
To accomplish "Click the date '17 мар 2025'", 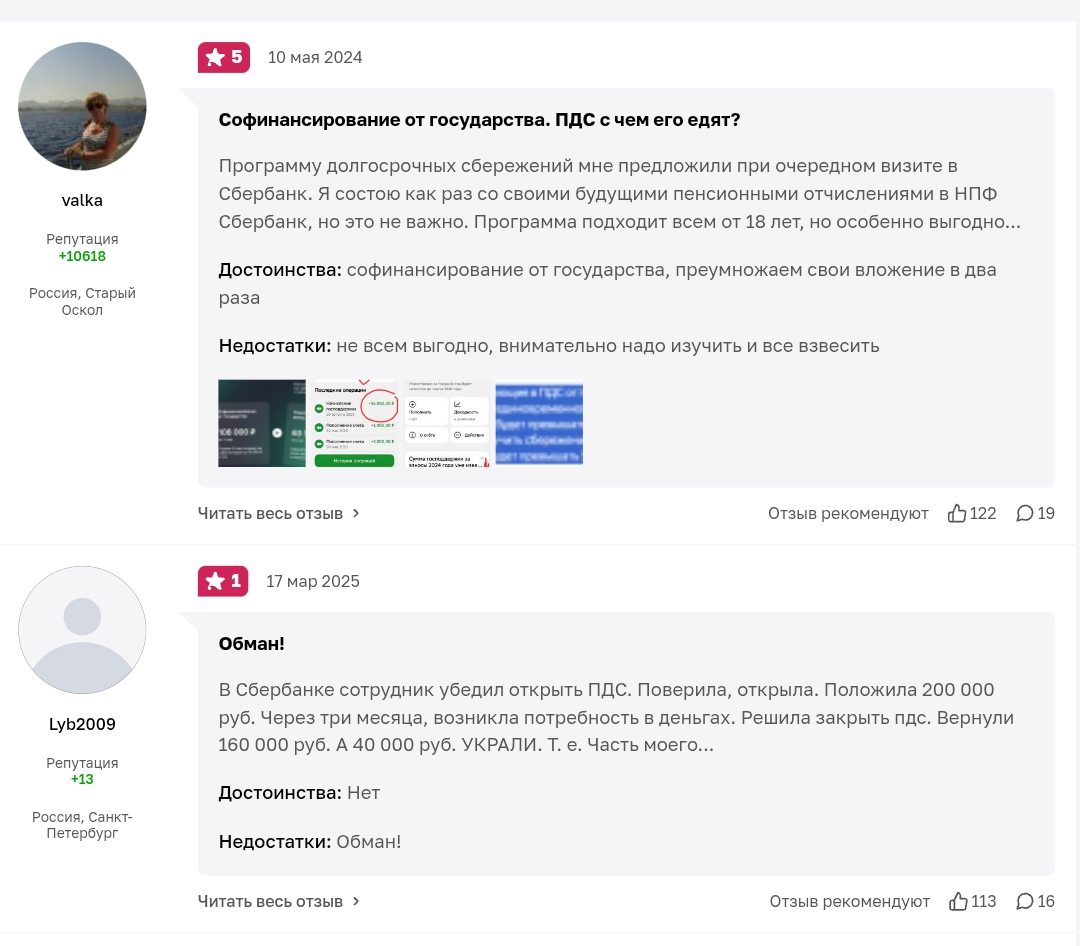I will point(313,581).
